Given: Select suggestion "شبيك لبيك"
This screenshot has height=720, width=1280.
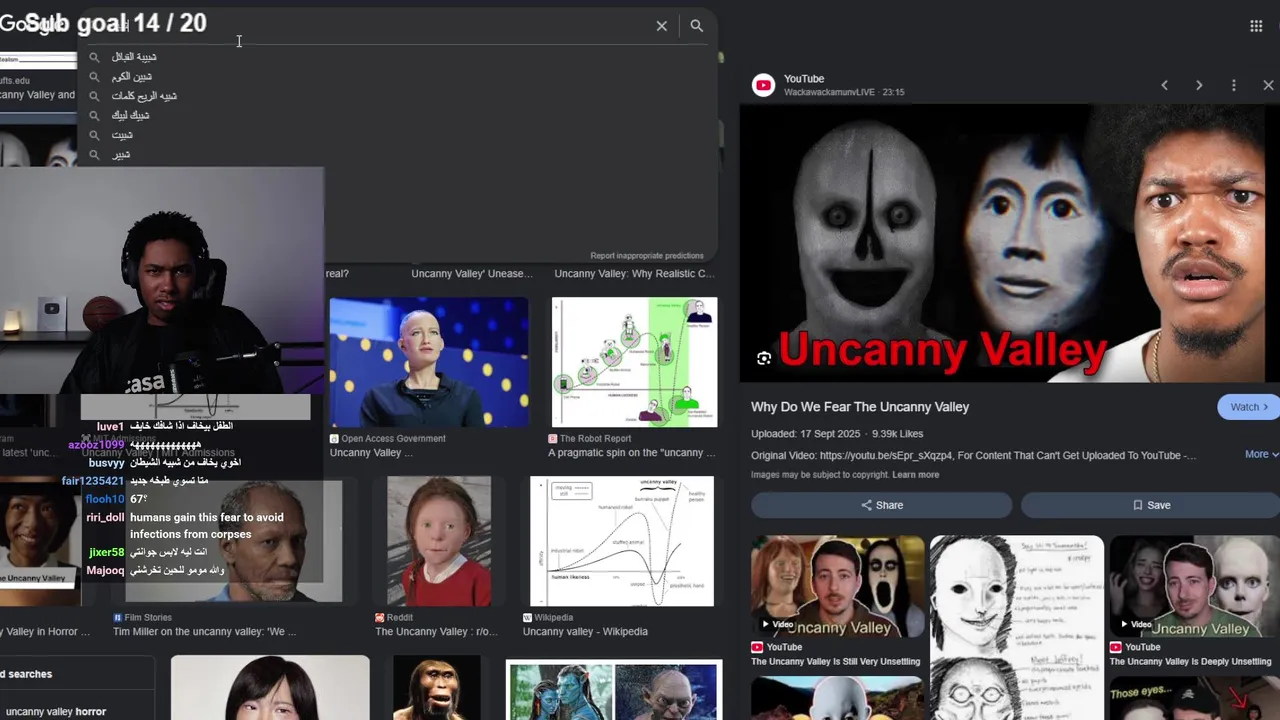Looking at the screenshot, I should coord(131,115).
